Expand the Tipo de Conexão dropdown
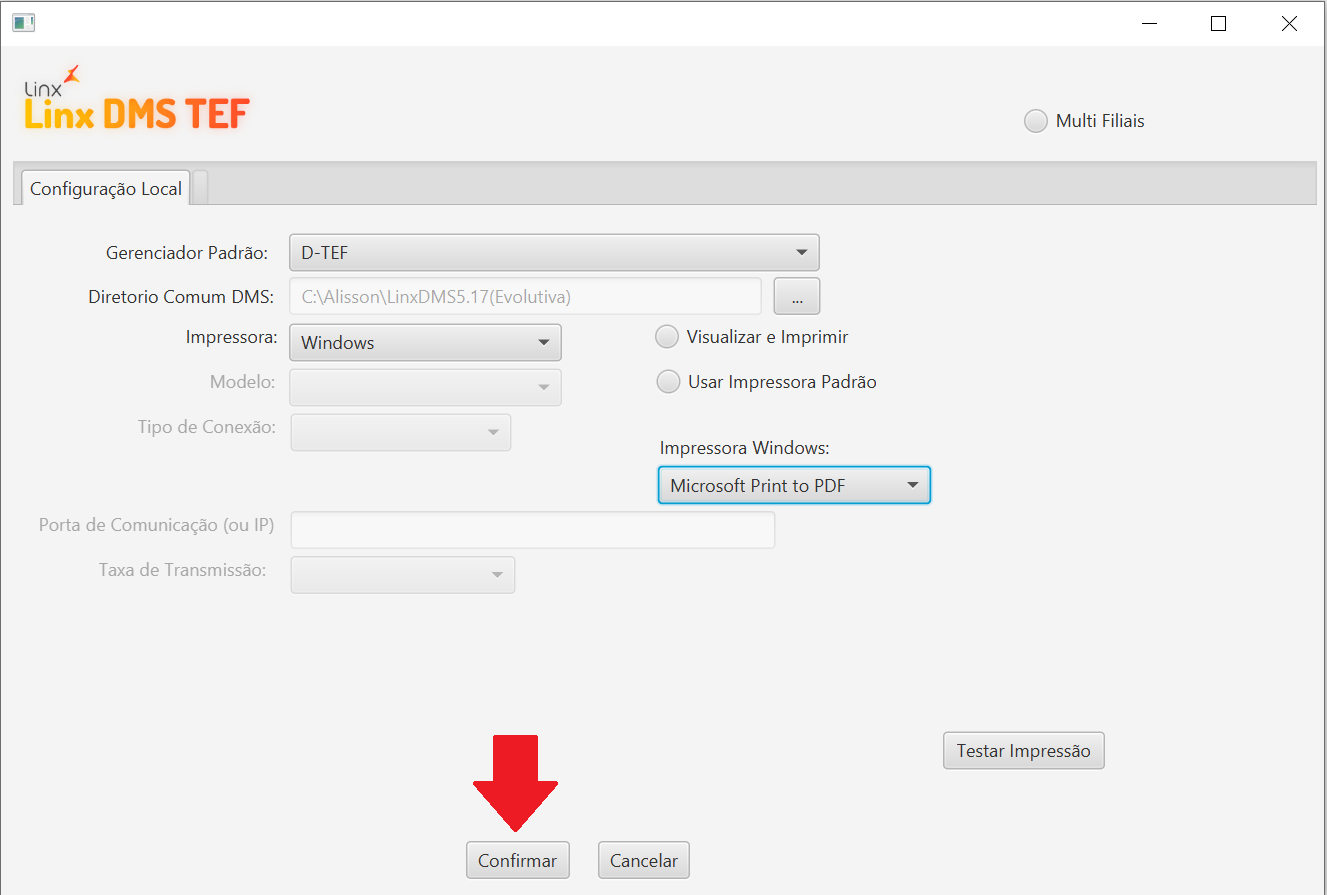This screenshot has width=1327, height=895. click(401, 432)
